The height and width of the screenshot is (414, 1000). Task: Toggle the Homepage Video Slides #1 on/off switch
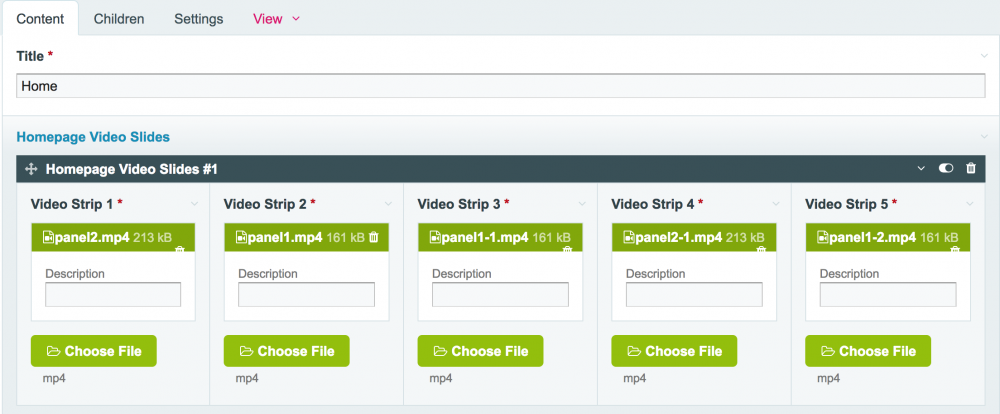click(x=946, y=169)
